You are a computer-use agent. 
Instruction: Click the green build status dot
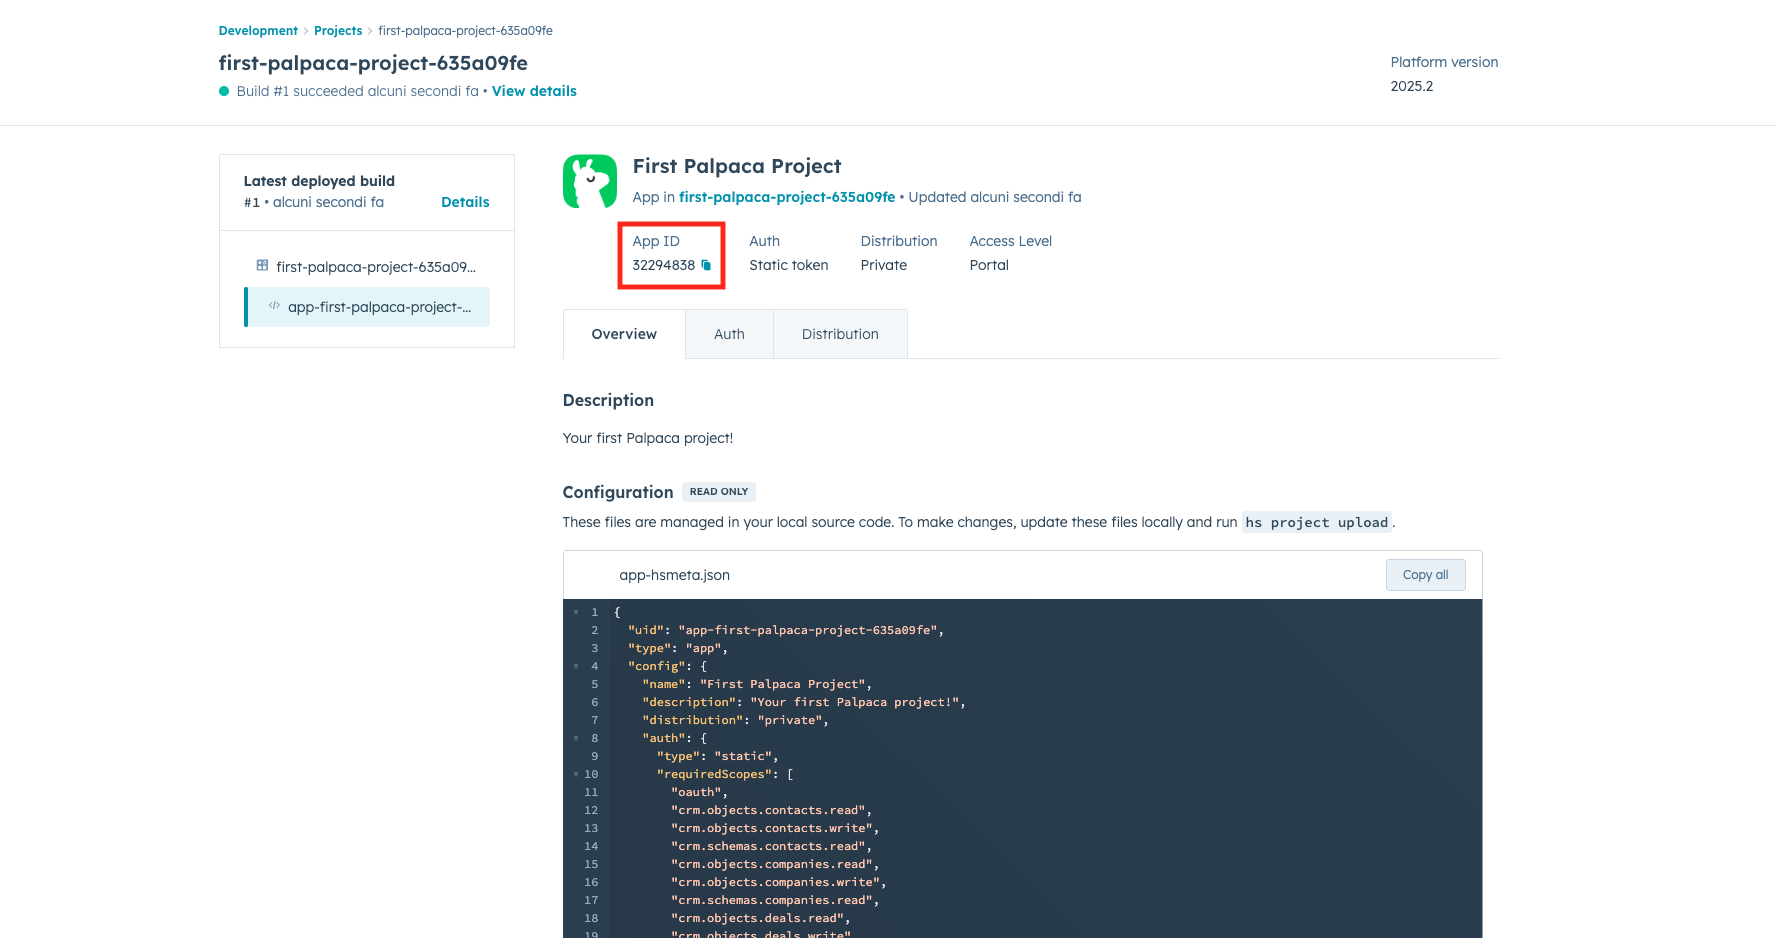pyautogui.click(x=222, y=91)
